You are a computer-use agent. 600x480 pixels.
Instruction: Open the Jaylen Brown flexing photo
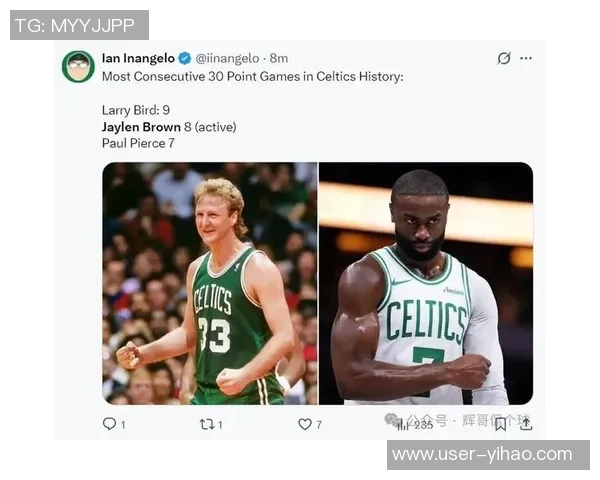coord(425,283)
